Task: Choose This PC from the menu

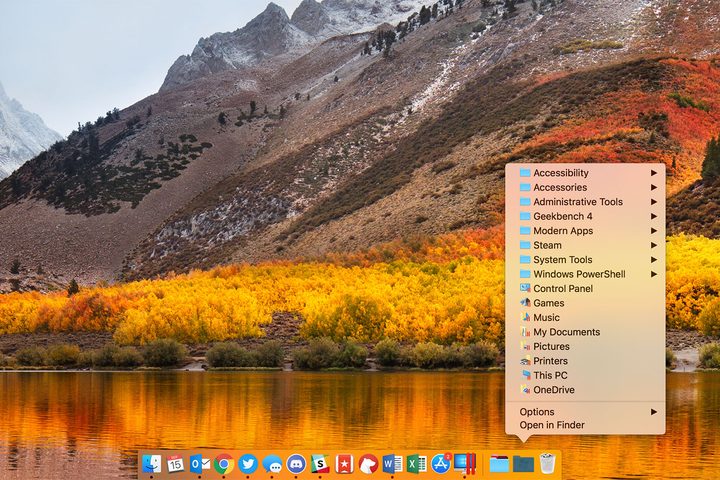Action: click(585, 375)
